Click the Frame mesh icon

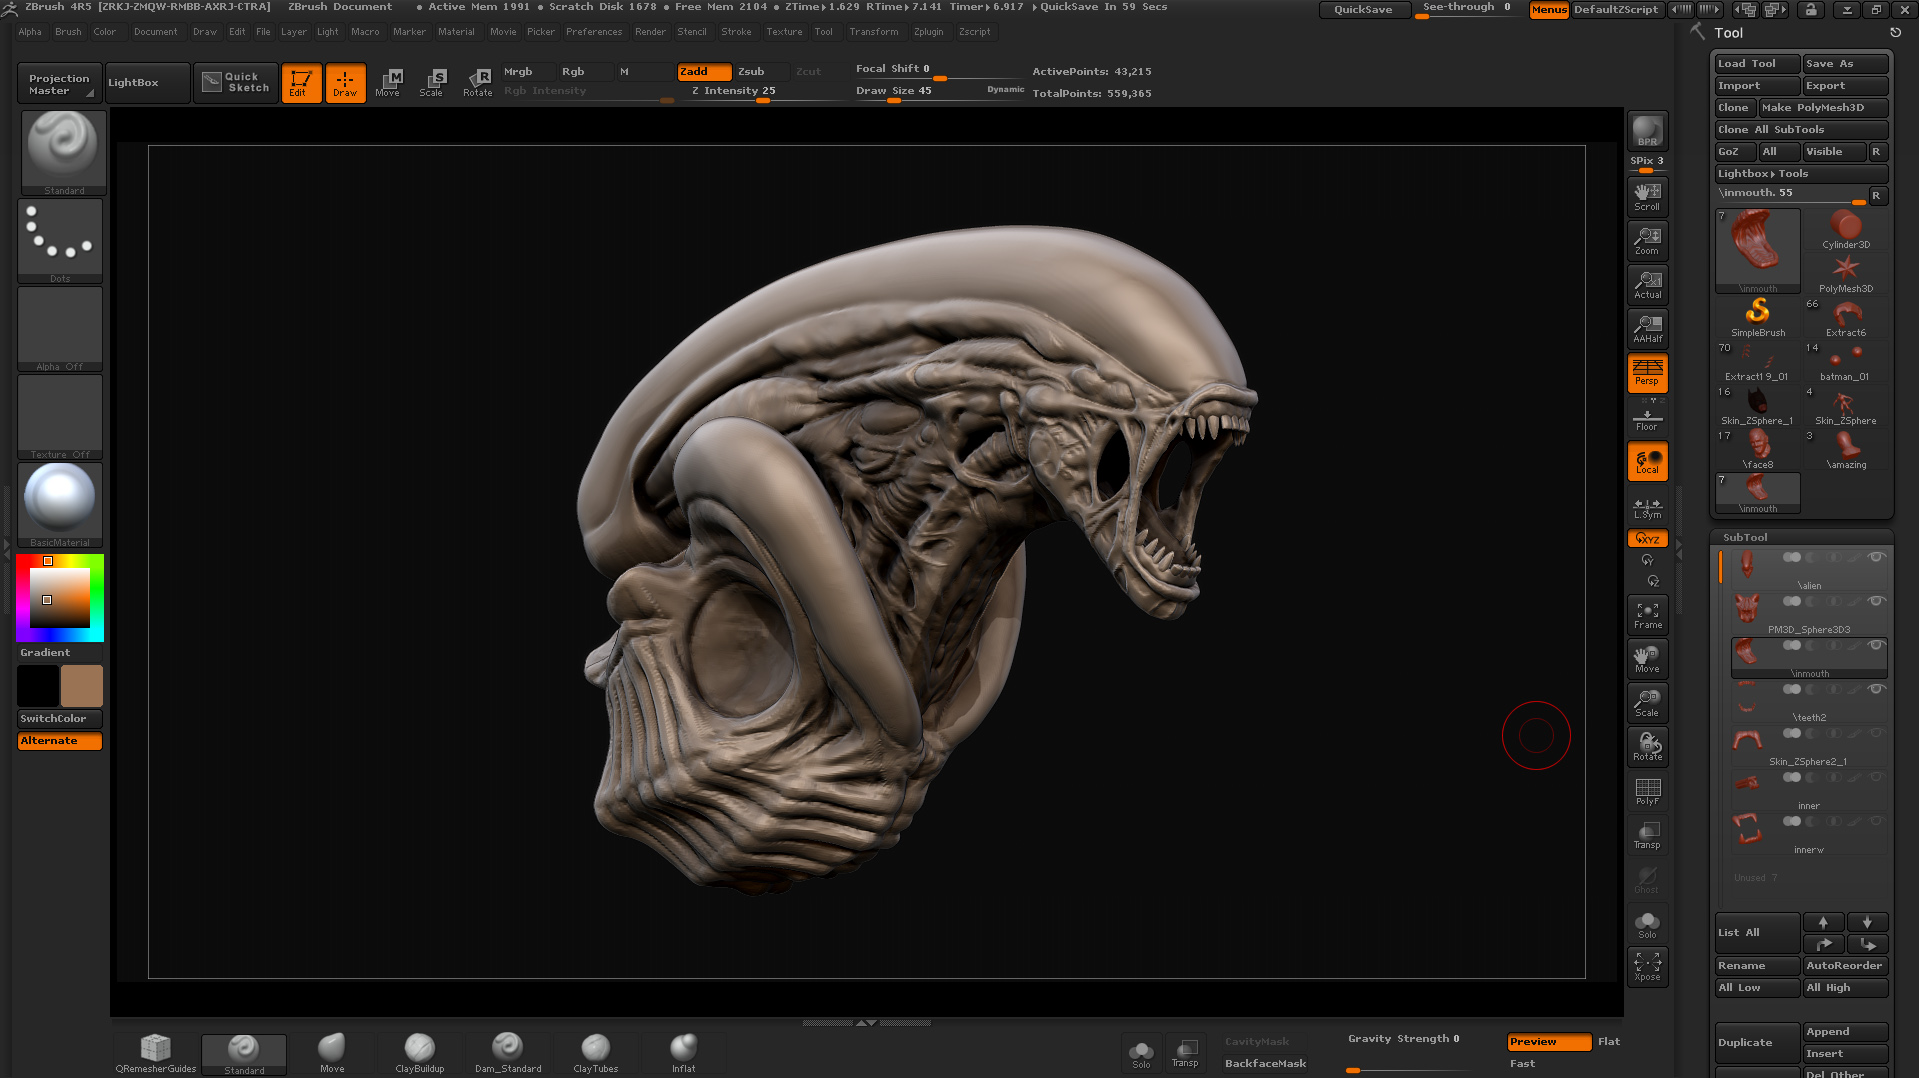coord(1647,615)
